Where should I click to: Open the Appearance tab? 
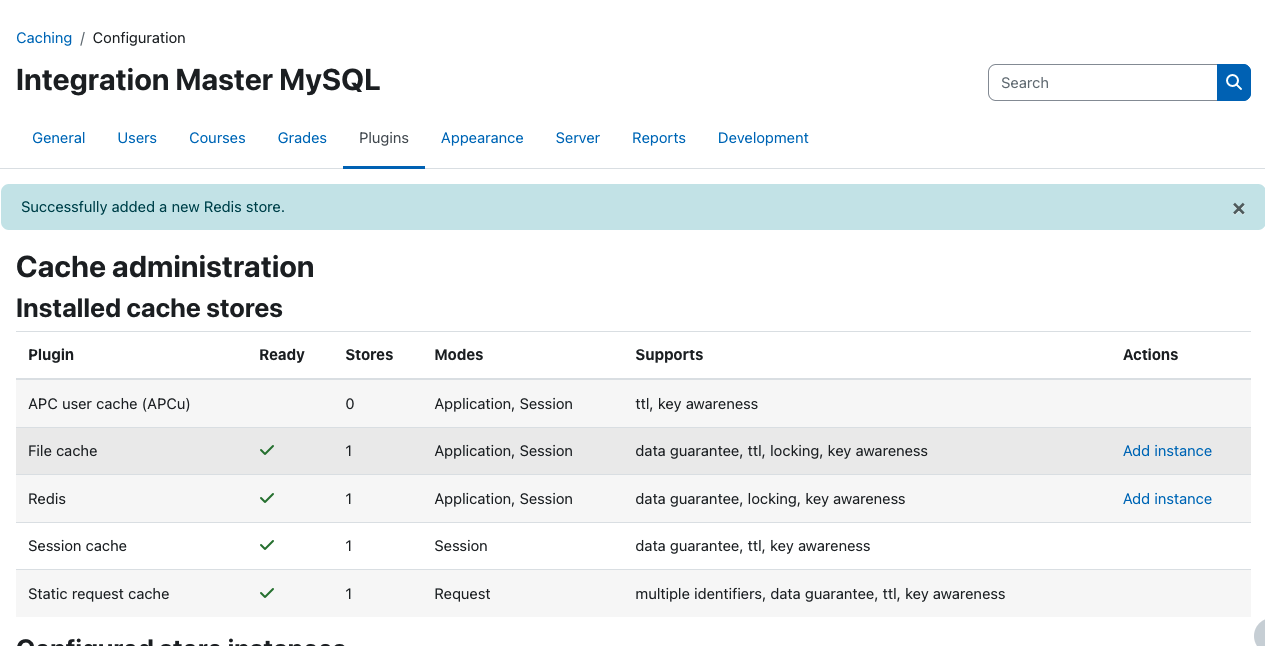click(x=482, y=138)
